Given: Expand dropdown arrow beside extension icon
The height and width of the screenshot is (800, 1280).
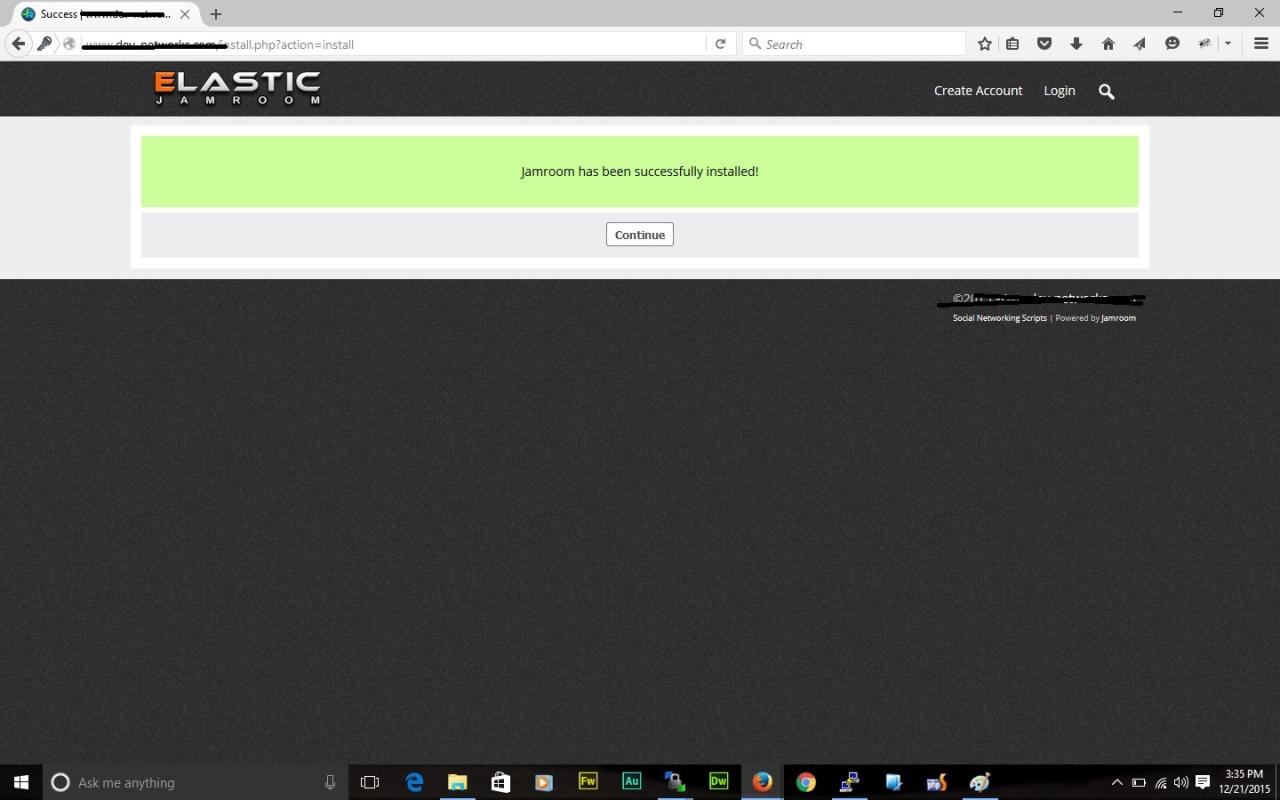Looking at the screenshot, I should (x=1227, y=44).
